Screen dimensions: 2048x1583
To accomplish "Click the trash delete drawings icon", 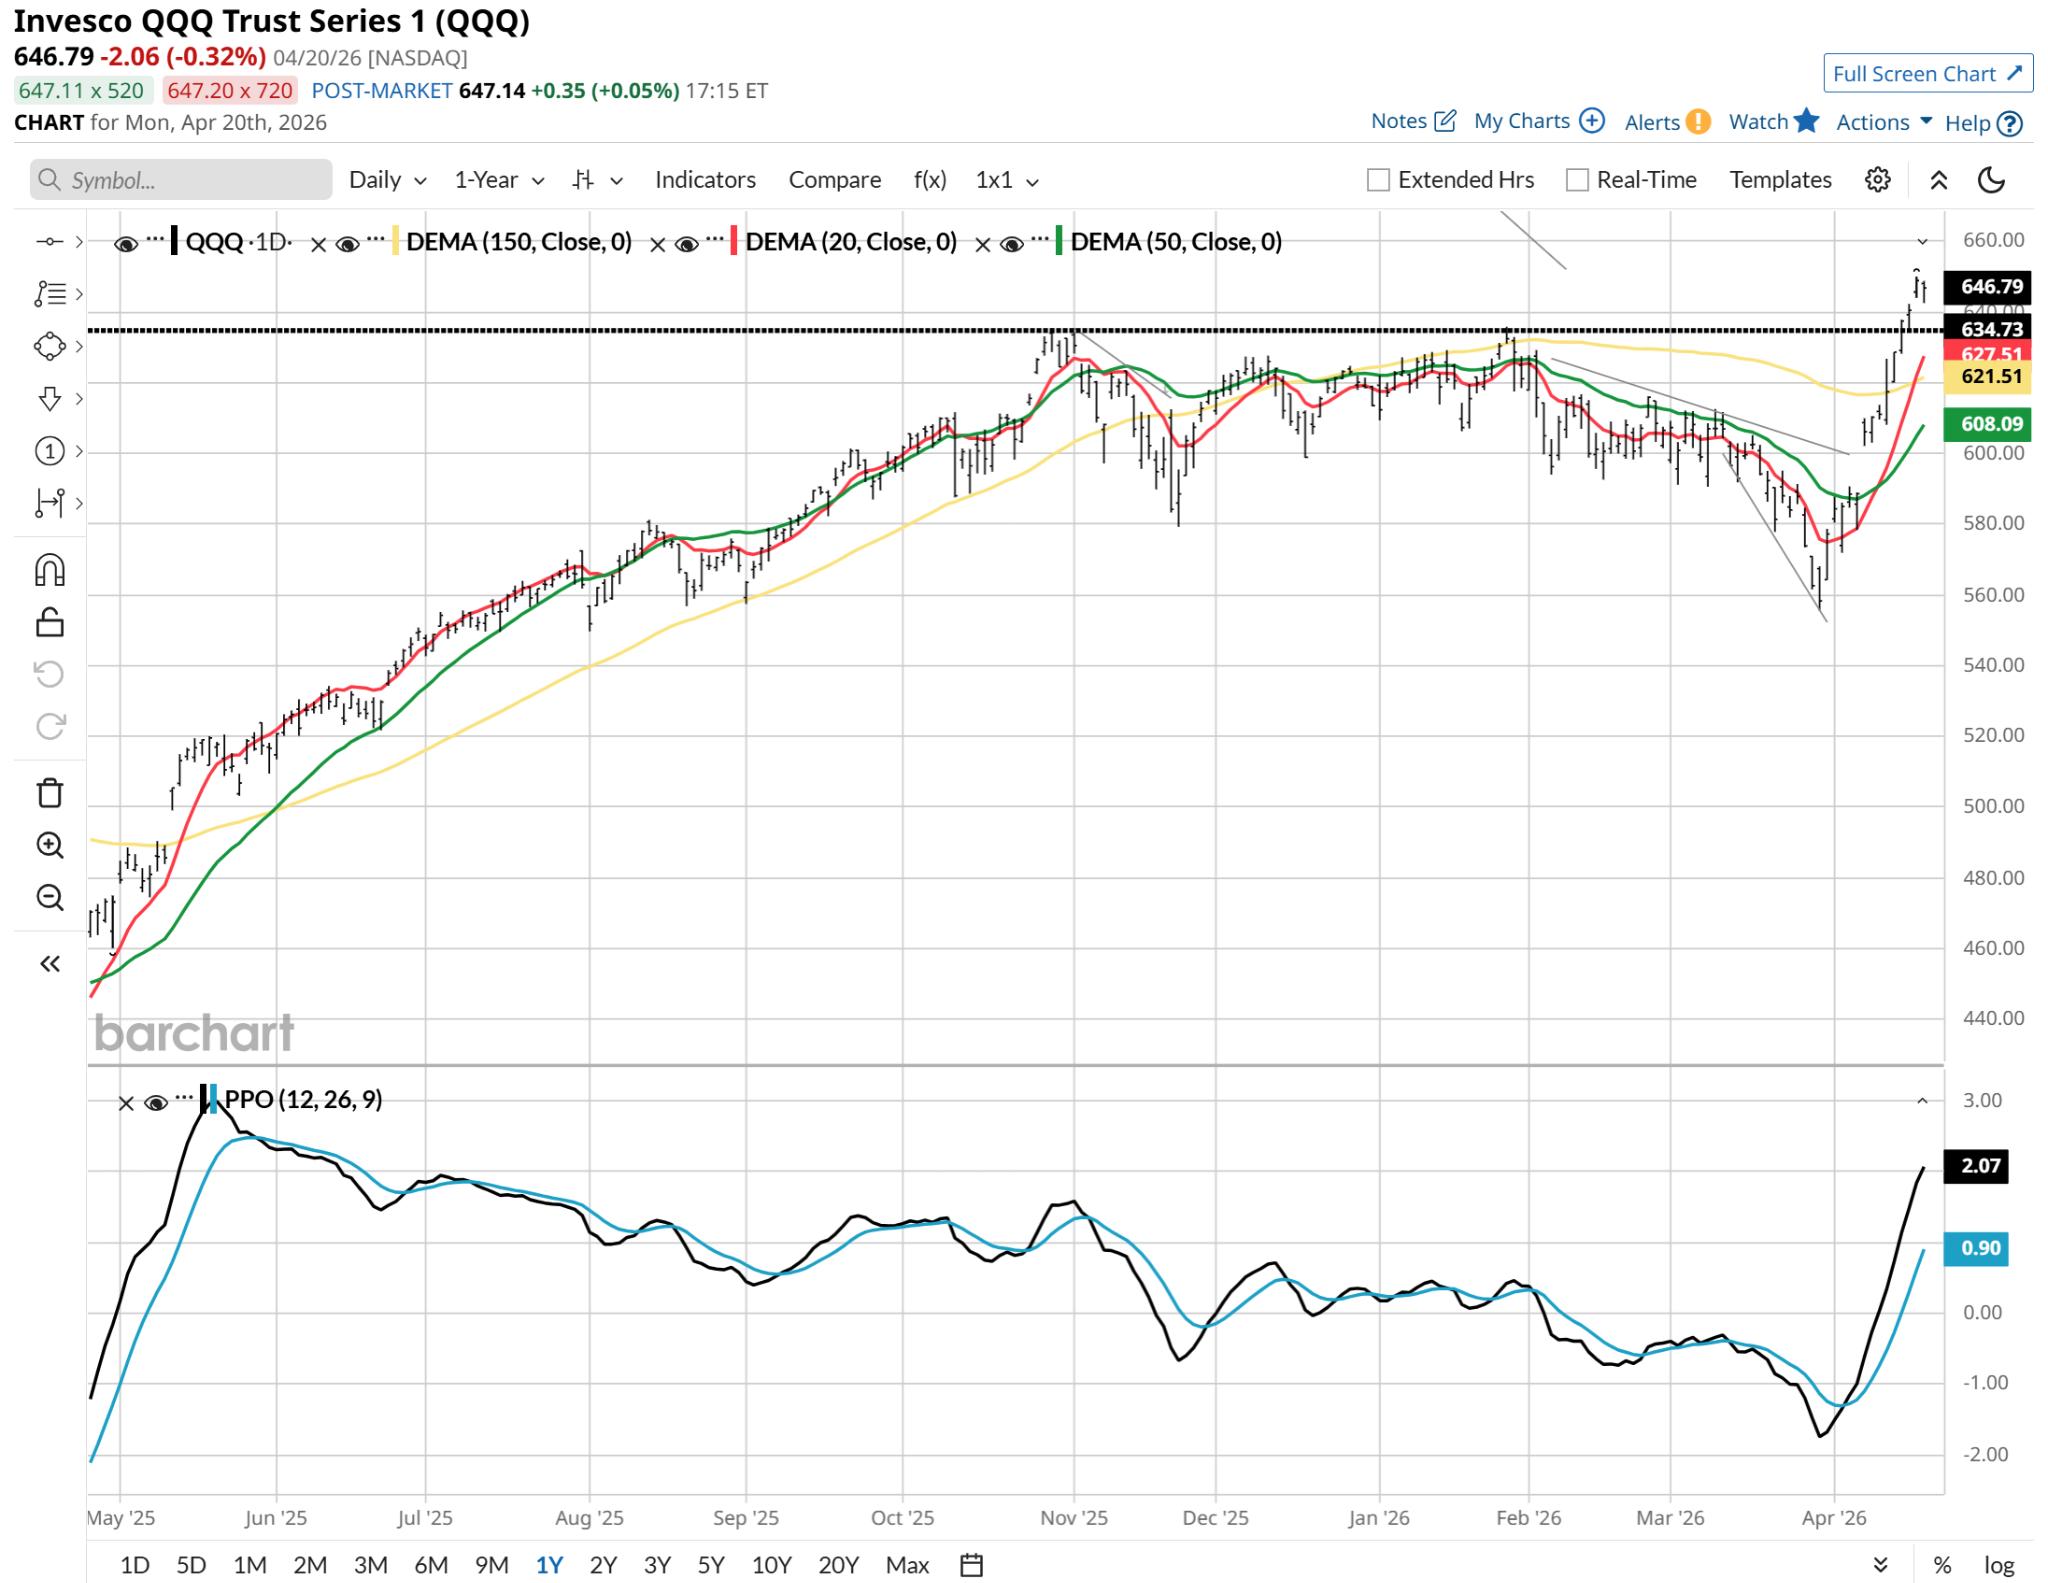I will [x=50, y=793].
